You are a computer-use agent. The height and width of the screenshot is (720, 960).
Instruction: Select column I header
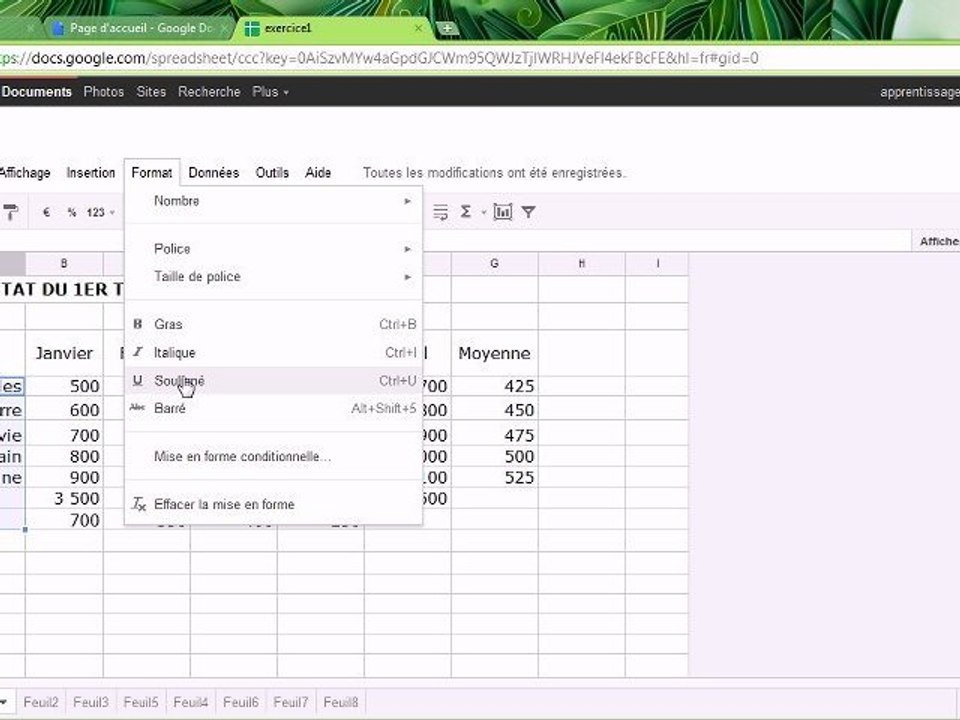pyautogui.click(x=658, y=263)
